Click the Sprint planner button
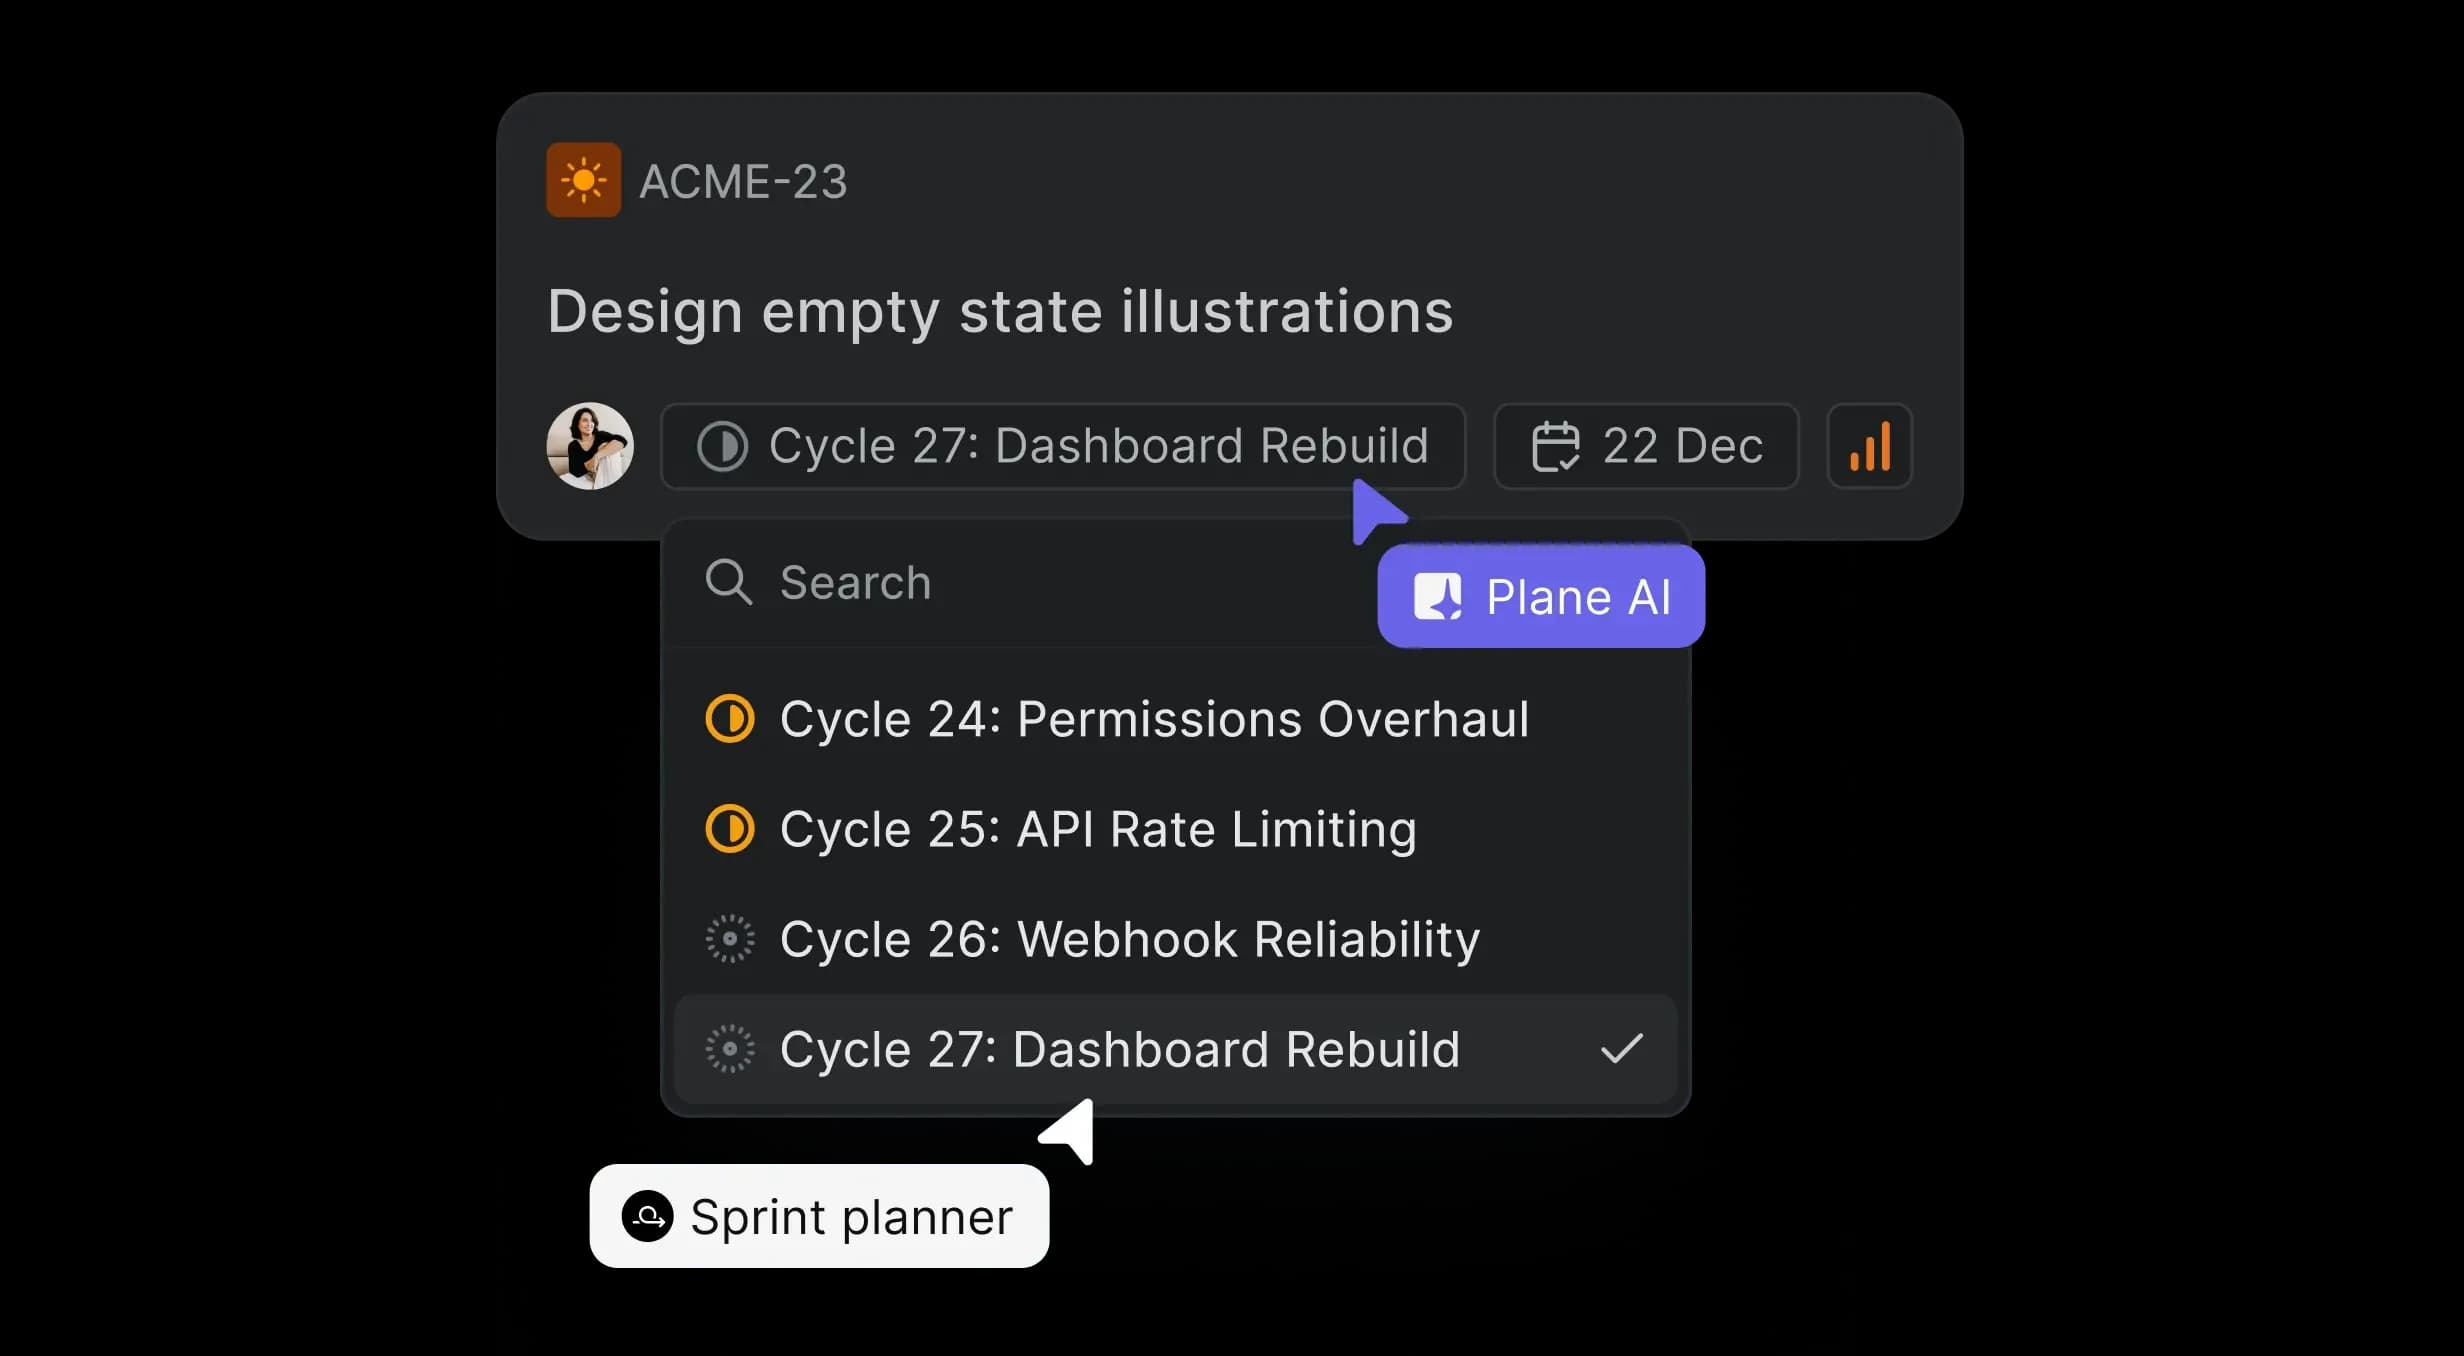 point(819,1216)
